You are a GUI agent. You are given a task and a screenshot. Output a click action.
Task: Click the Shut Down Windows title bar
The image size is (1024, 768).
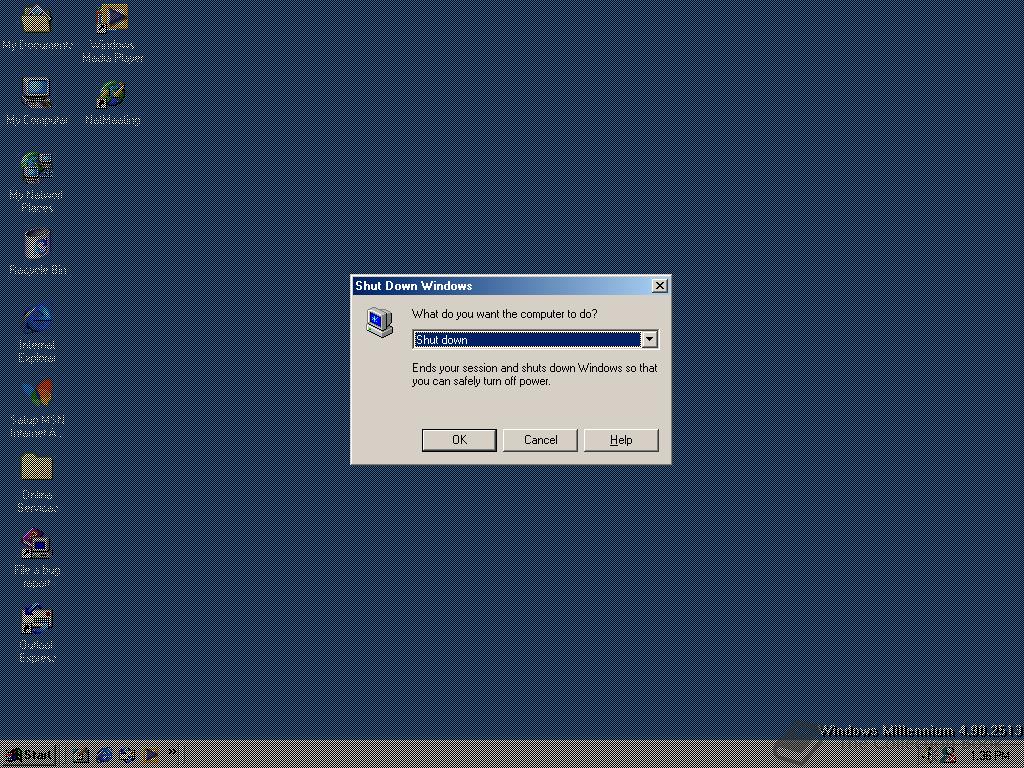coord(511,286)
